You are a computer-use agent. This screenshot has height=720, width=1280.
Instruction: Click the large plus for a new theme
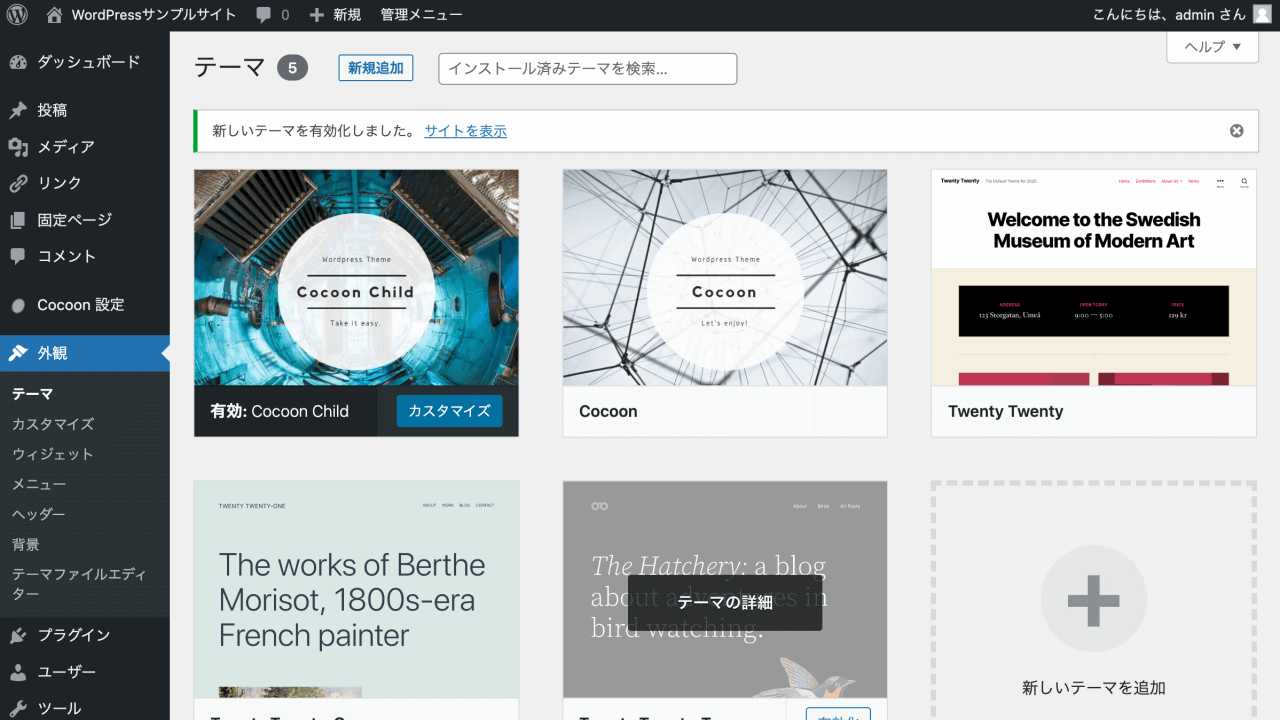[1093, 600]
